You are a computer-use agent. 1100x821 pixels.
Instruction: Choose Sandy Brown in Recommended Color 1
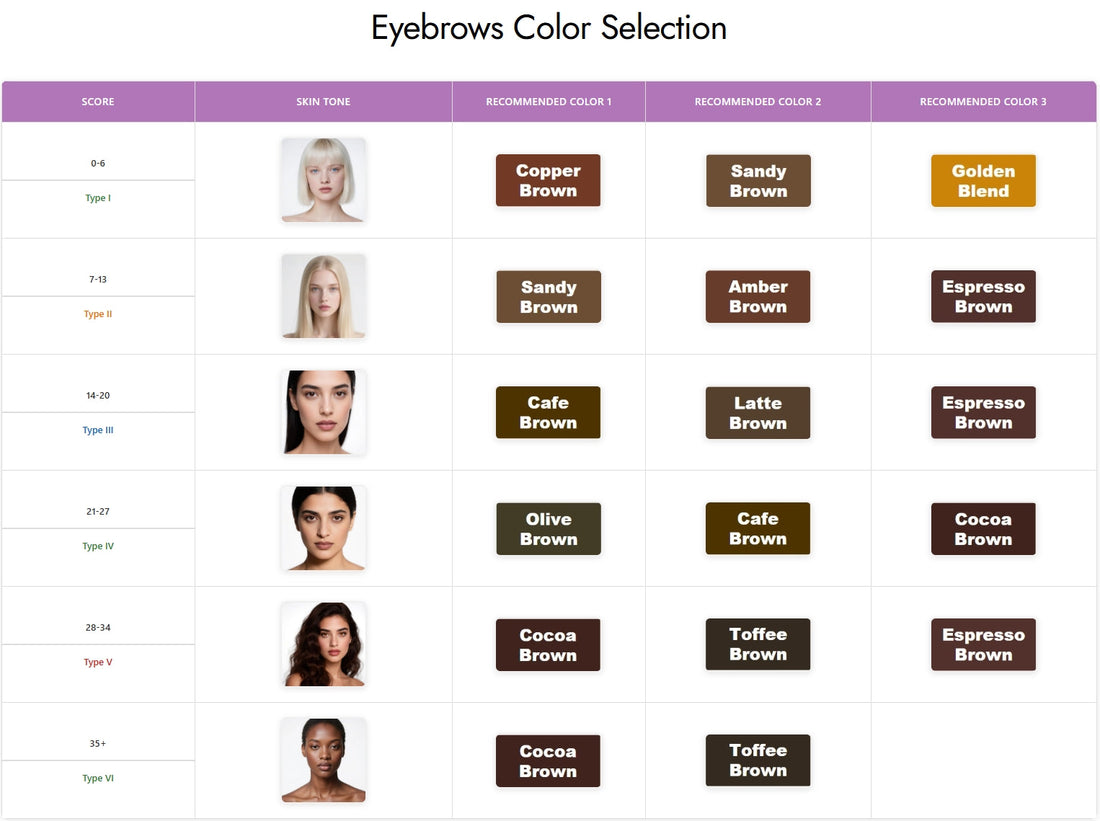coord(548,296)
